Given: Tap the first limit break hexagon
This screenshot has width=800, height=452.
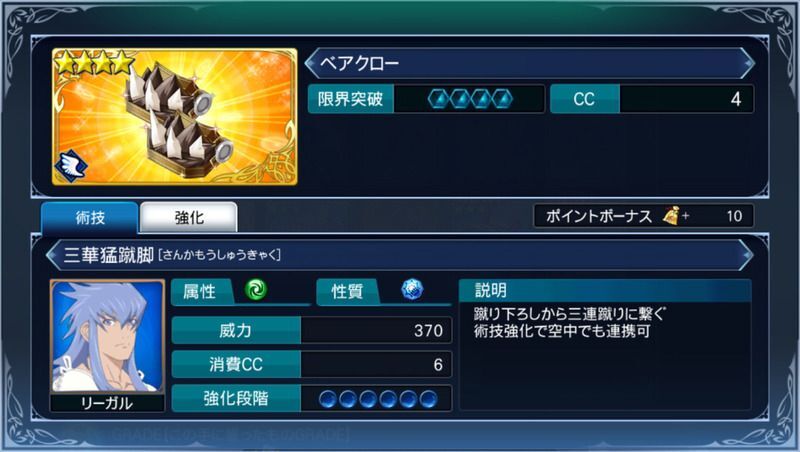Looking at the screenshot, I should 438,99.
